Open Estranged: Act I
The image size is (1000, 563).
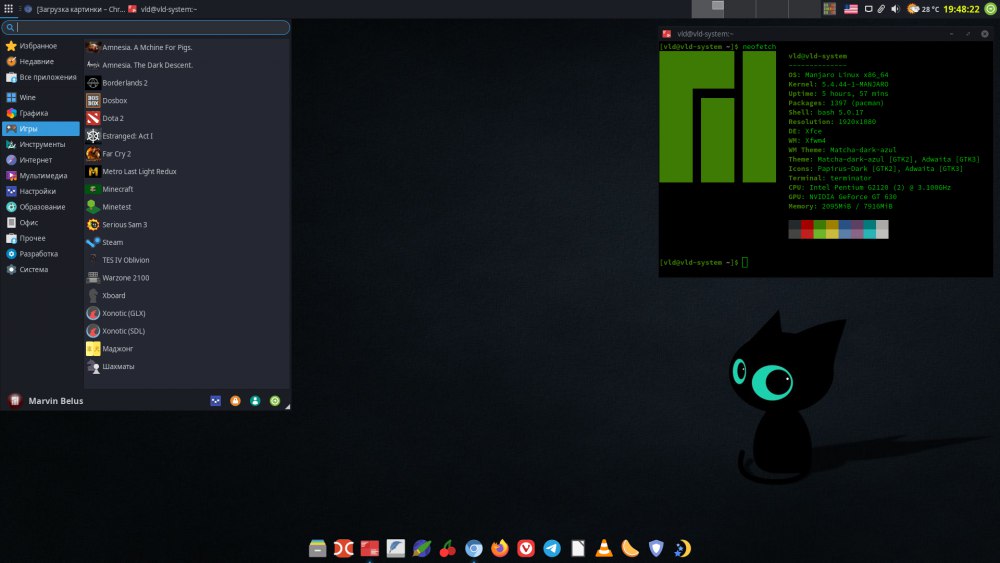(x=187, y=136)
